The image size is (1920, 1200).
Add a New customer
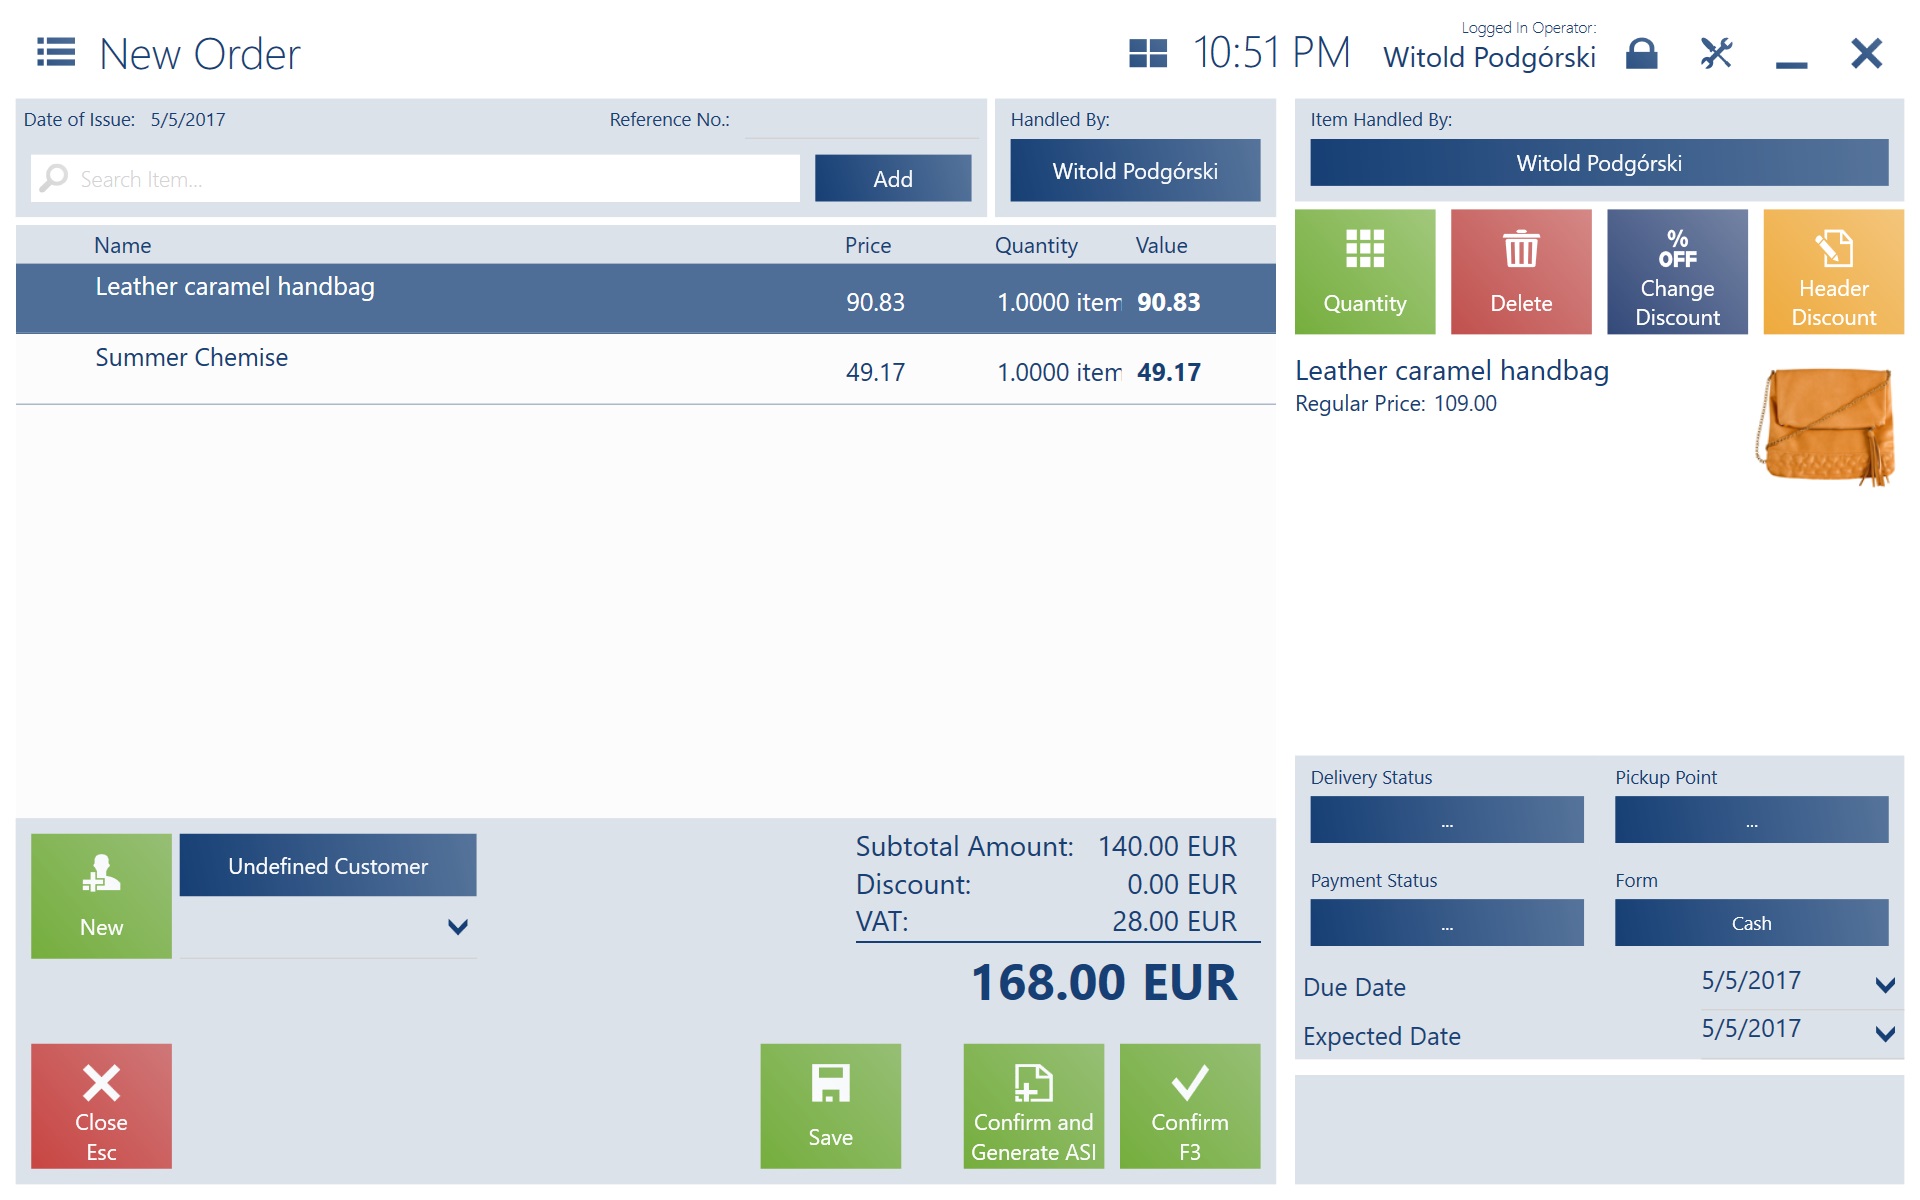click(x=101, y=895)
